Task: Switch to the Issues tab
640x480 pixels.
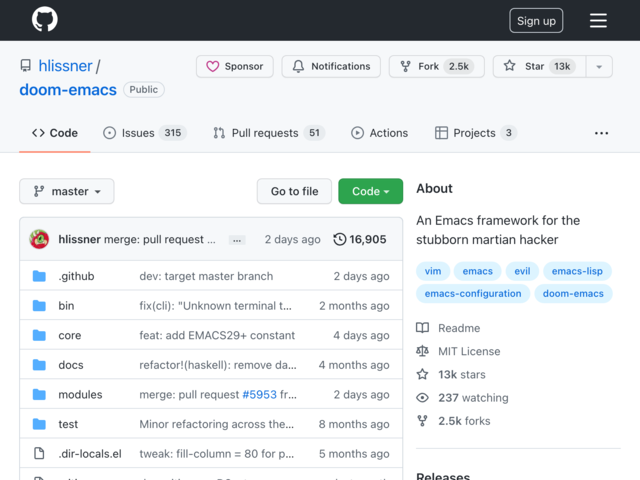Action: pyautogui.click(x=144, y=133)
